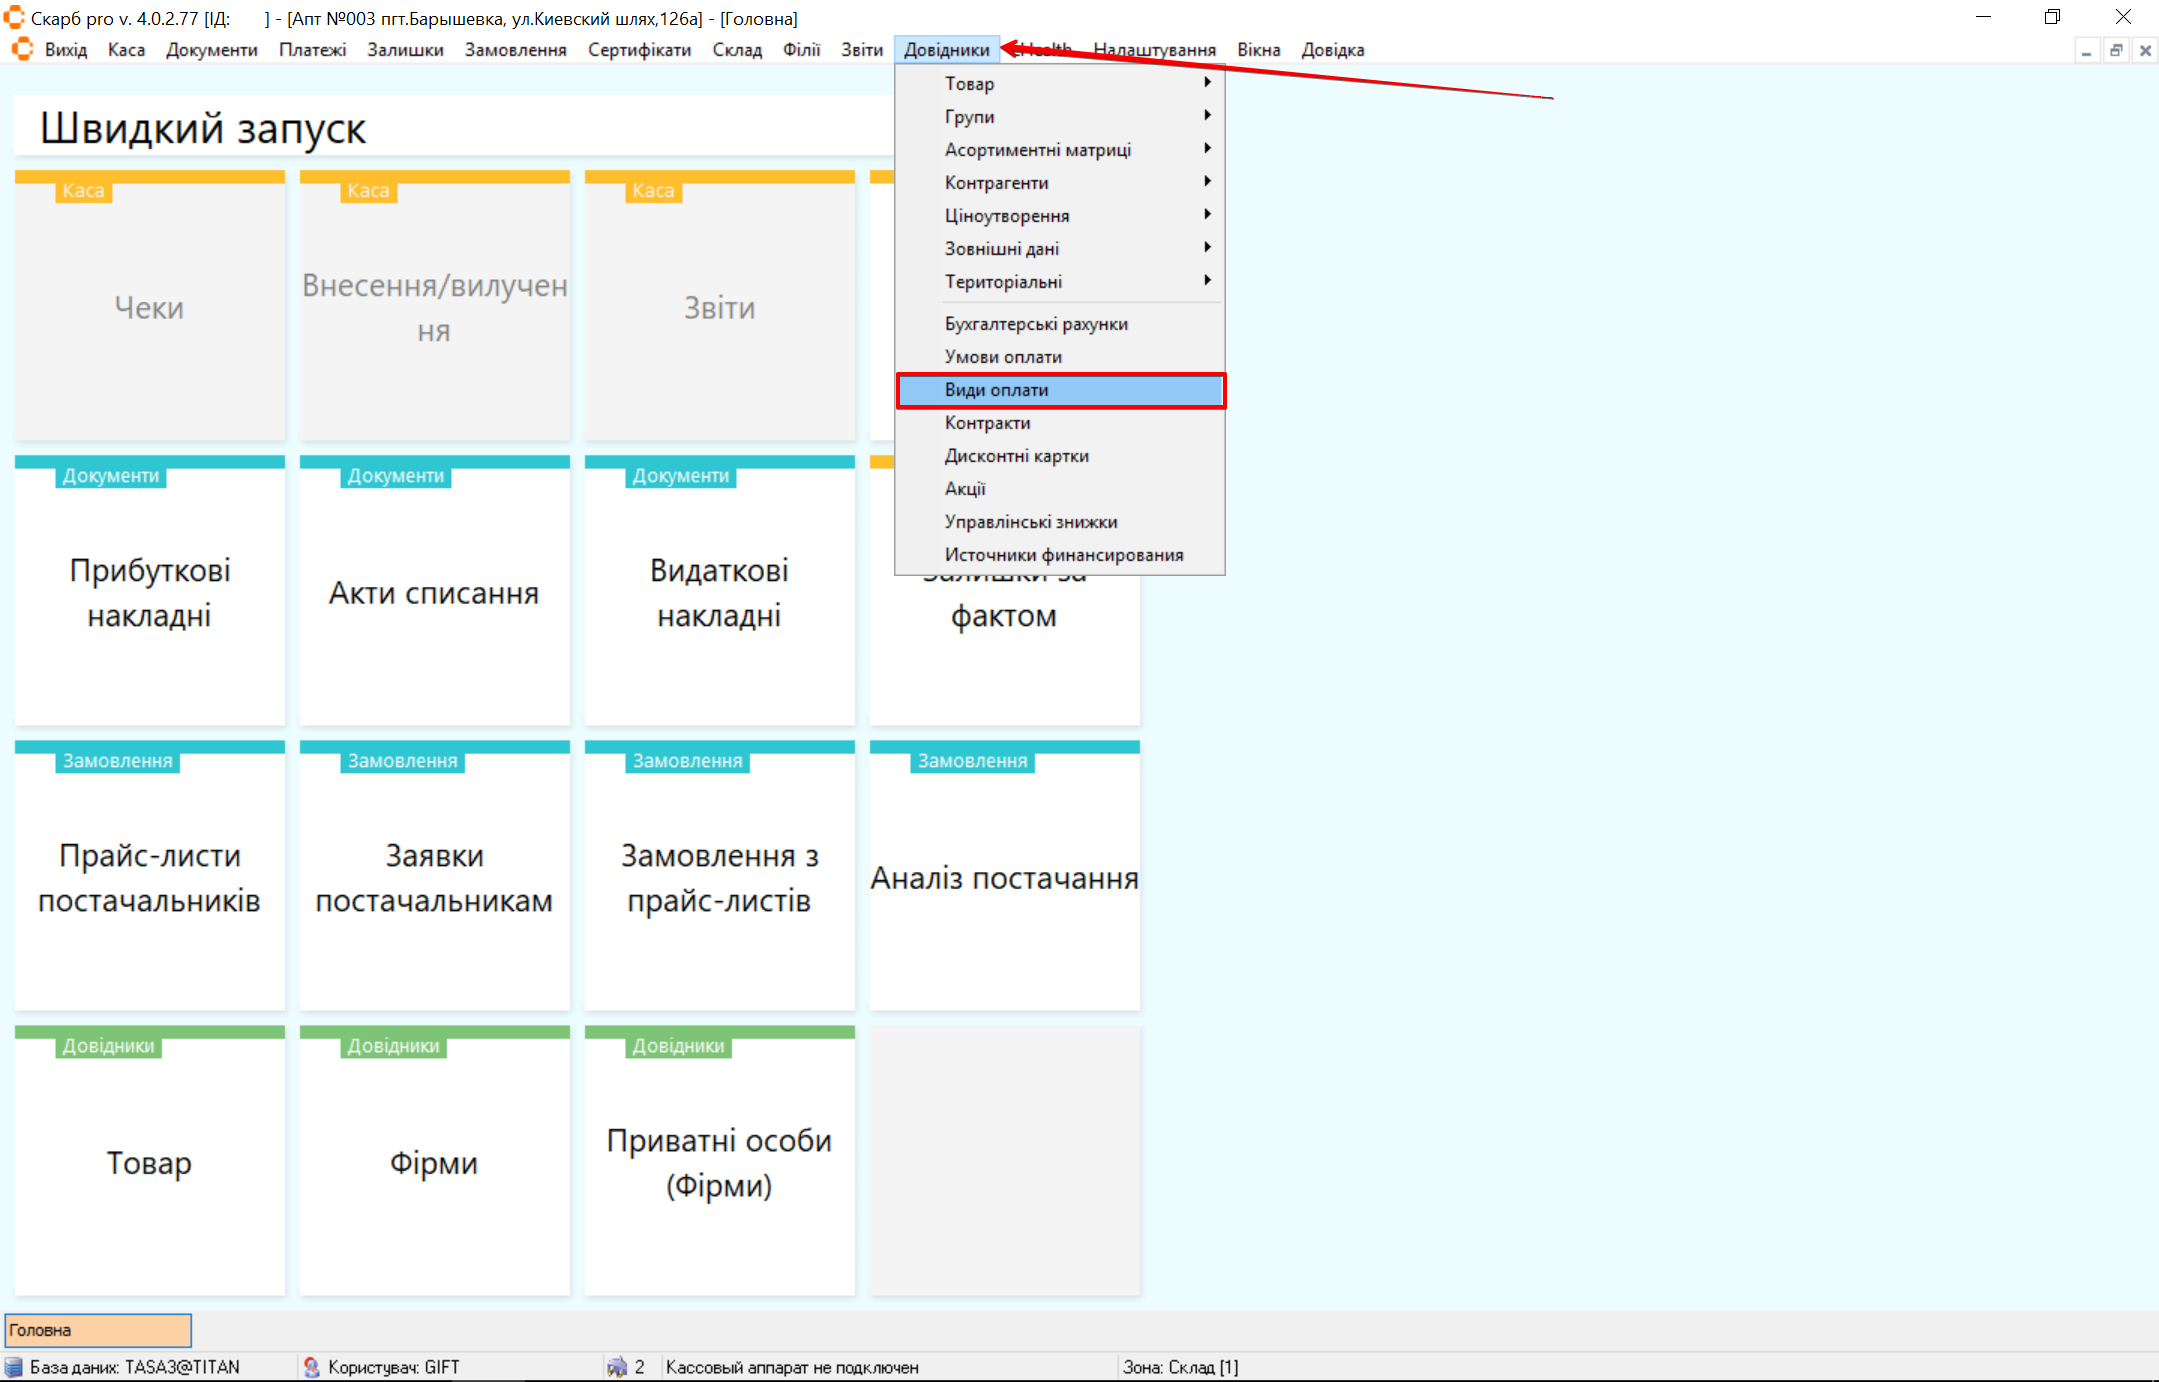Choose Дисконтні картки from the menu
Viewport: 2159px width, 1382px height.
(1016, 456)
